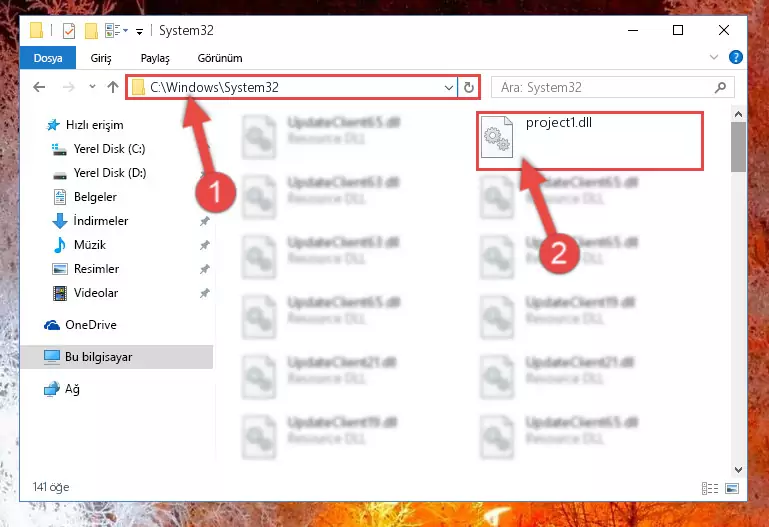The width and height of the screenshot is (769, 527).
Task: Expand the ribbon with the chevron
Action: pos(714,57)
